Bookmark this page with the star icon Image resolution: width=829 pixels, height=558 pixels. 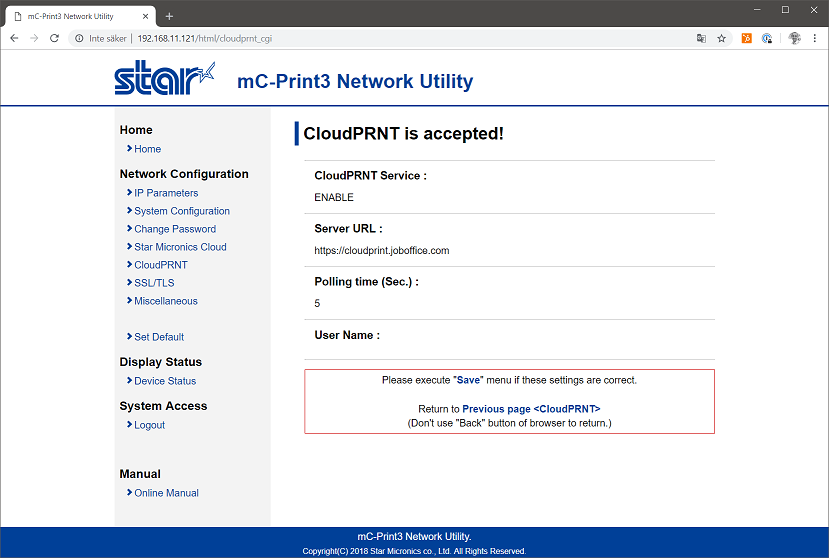coord(721,38)
